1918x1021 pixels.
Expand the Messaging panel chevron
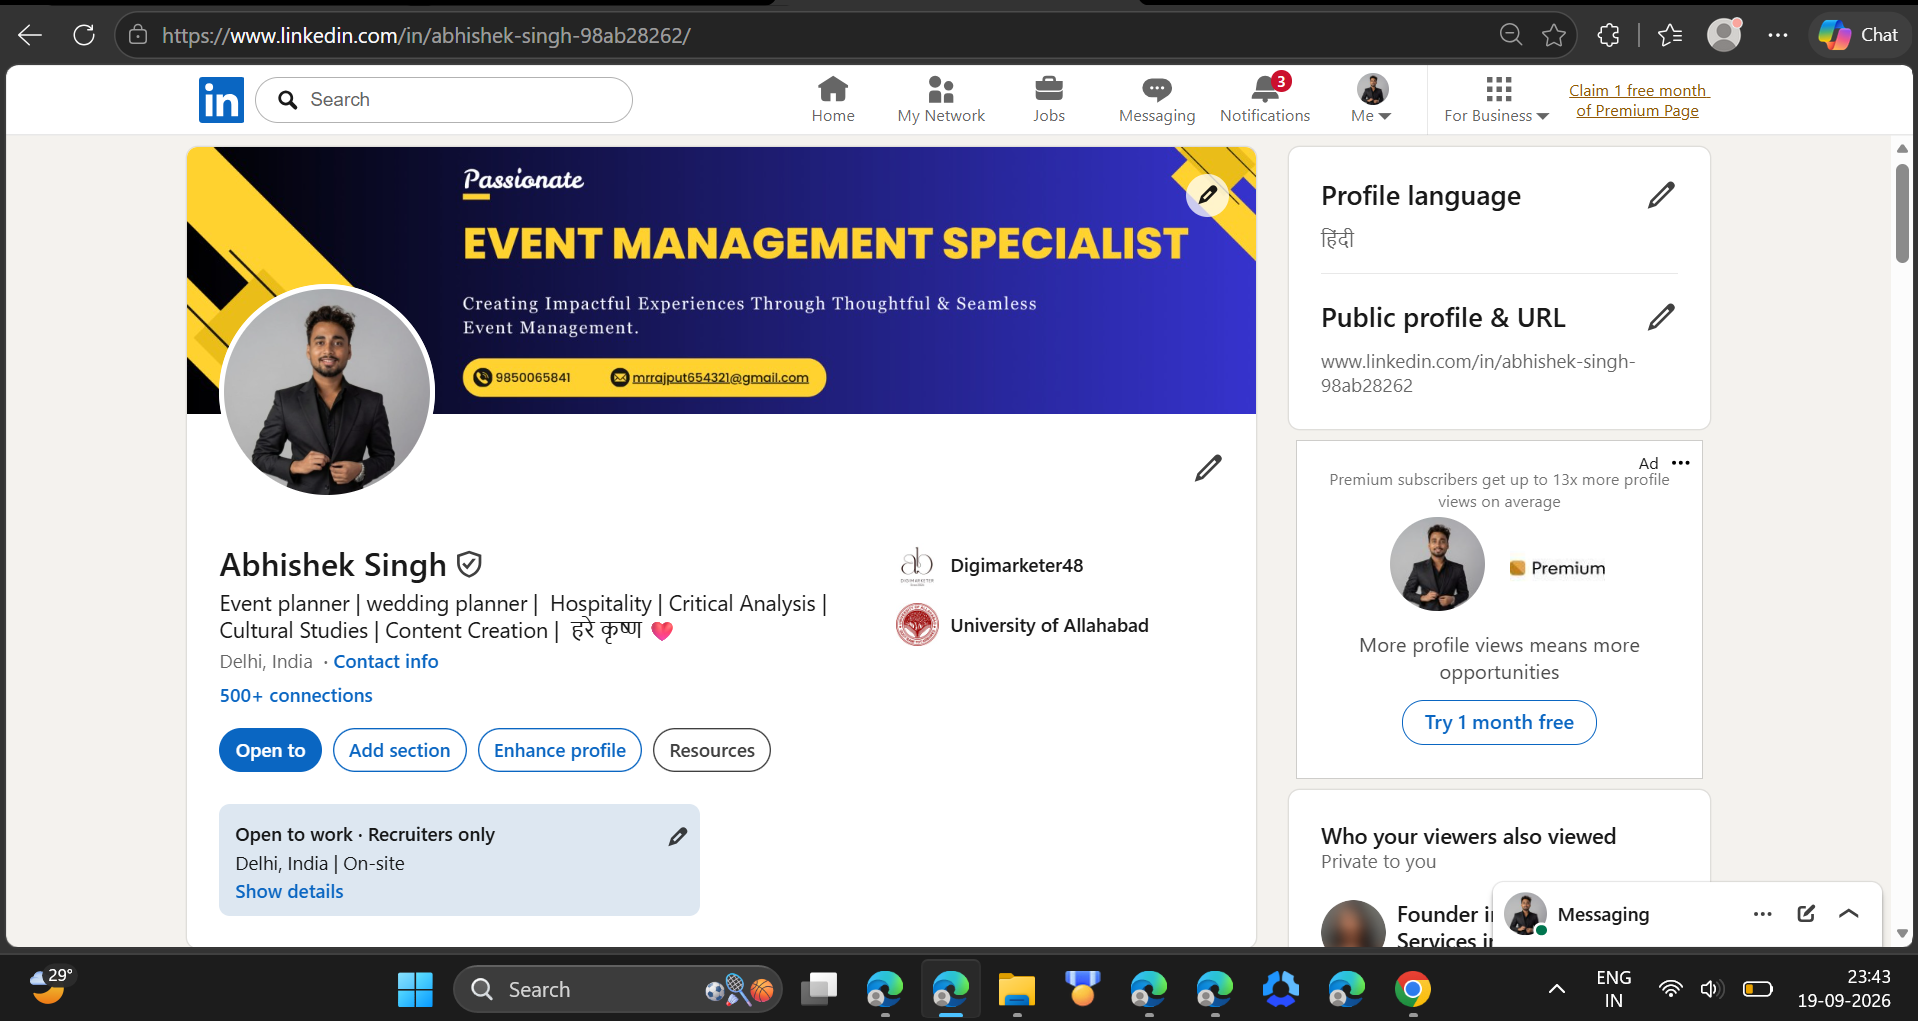(1849, 914)
